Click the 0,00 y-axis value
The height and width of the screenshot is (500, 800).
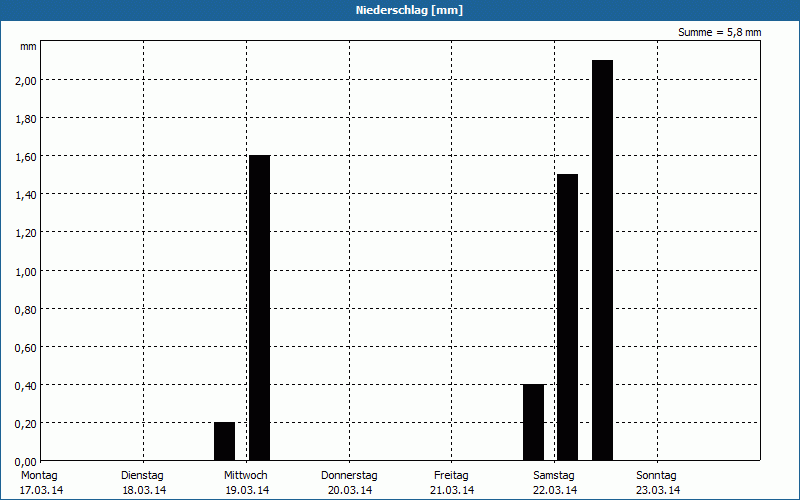[x=27, y=462]
